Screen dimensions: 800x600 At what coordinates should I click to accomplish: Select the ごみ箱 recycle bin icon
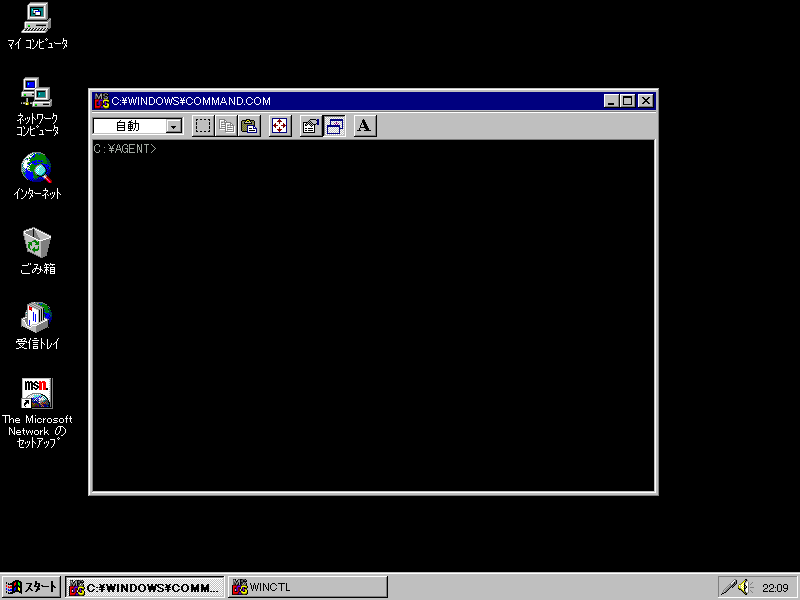point(37,251)
